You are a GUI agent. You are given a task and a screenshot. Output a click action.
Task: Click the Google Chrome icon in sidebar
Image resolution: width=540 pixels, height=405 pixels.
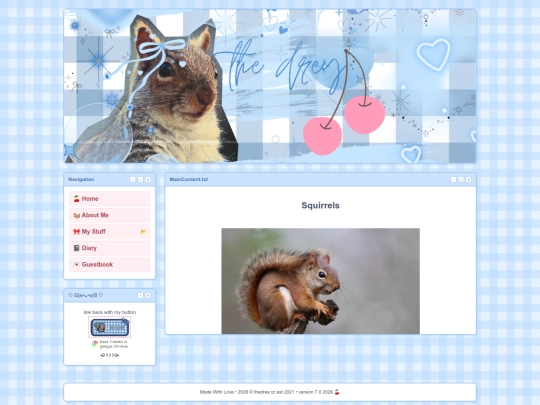(x=95, y=344)
